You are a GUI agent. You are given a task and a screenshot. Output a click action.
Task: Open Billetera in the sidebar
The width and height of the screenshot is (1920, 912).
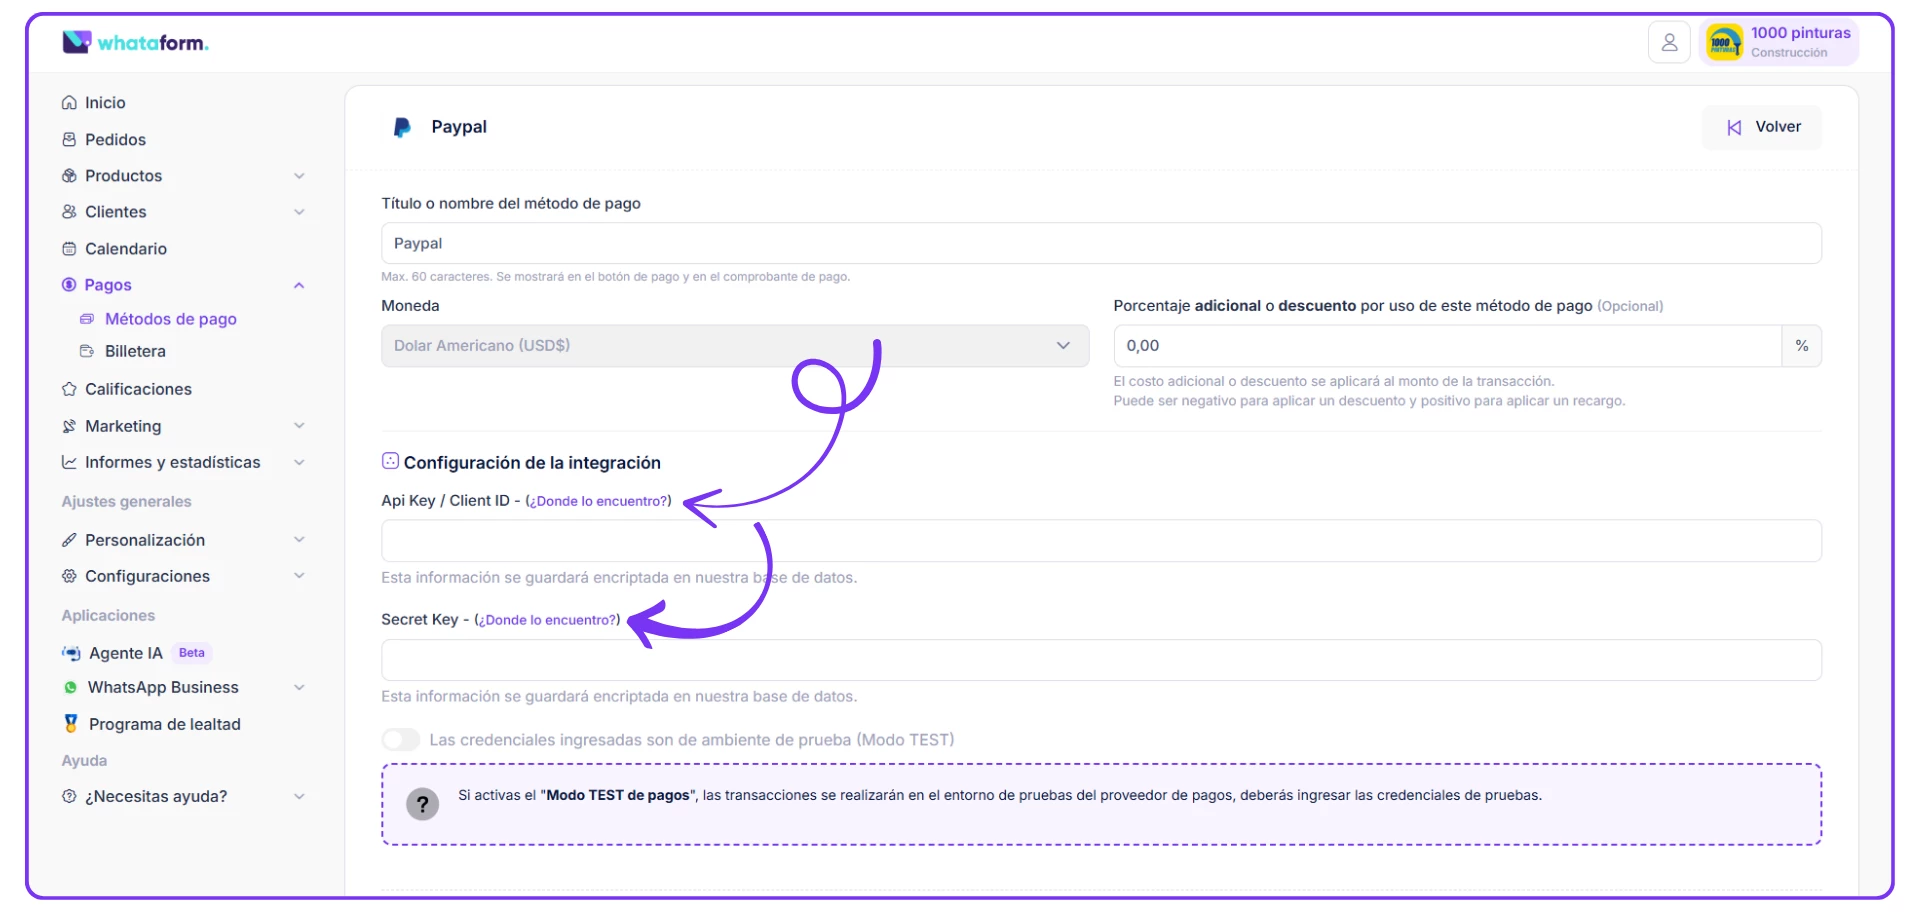coord(135,352)
